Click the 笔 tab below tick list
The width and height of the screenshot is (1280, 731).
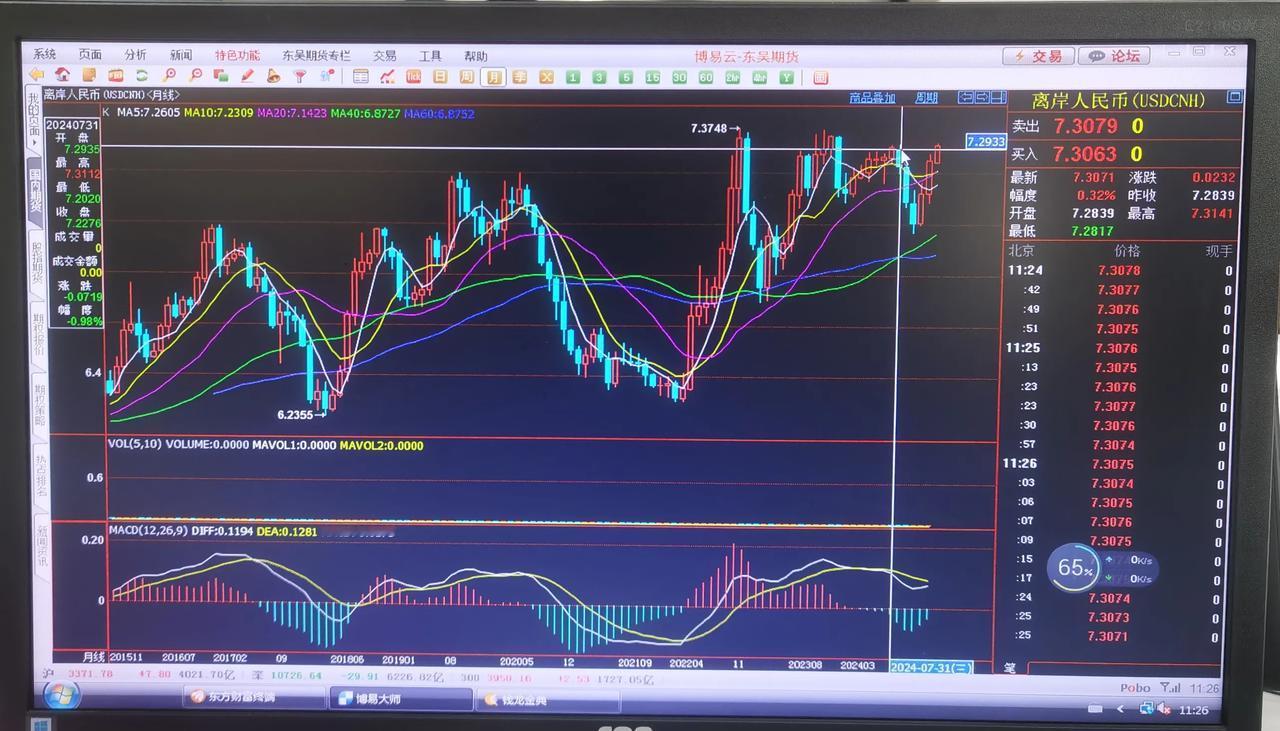point(1010,667)
